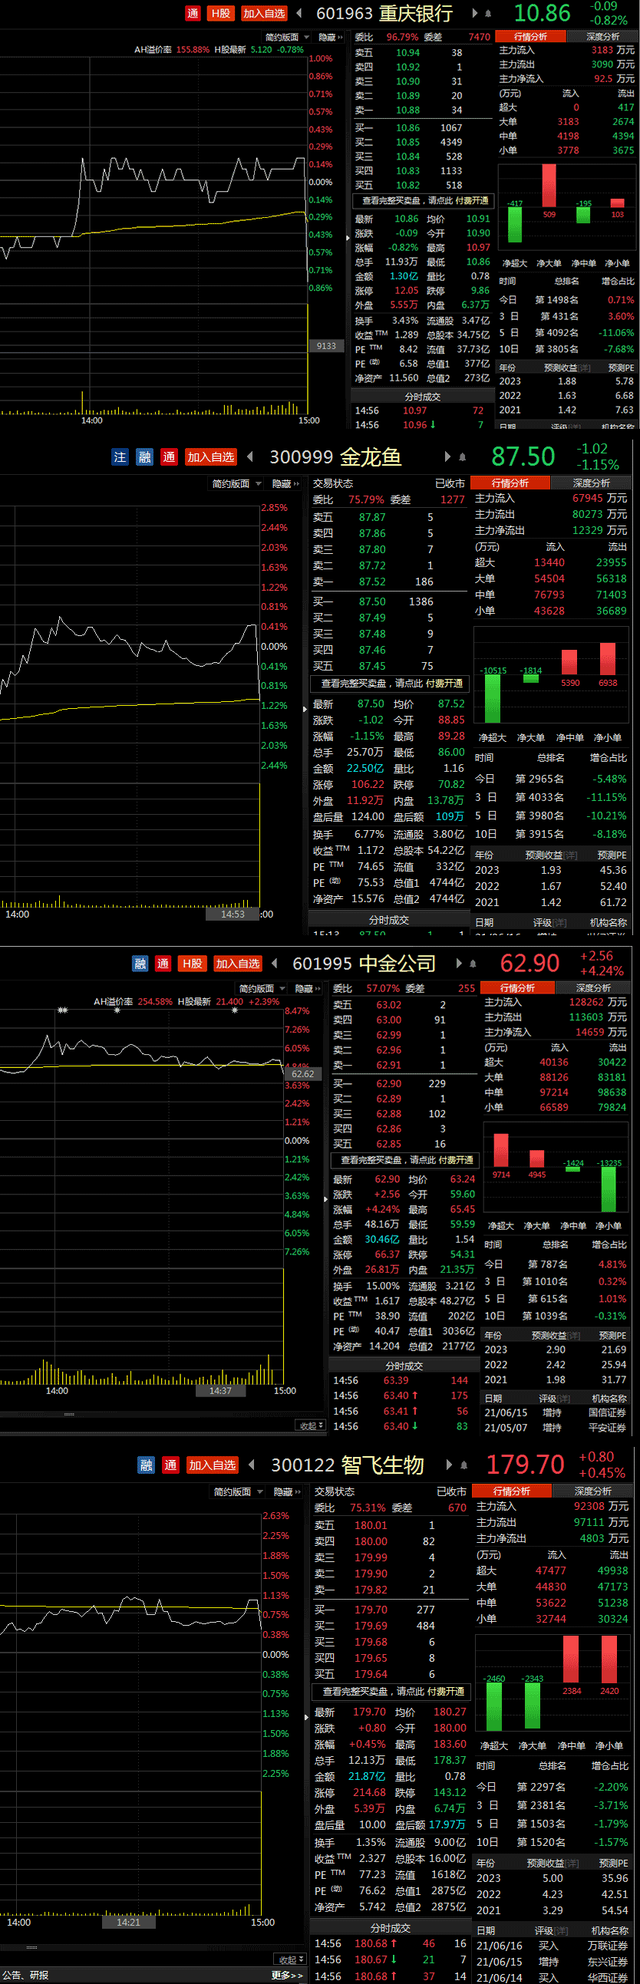
Task: Click 付费开通 order book link for 智飞生物
Action: tap(446, 1692)
